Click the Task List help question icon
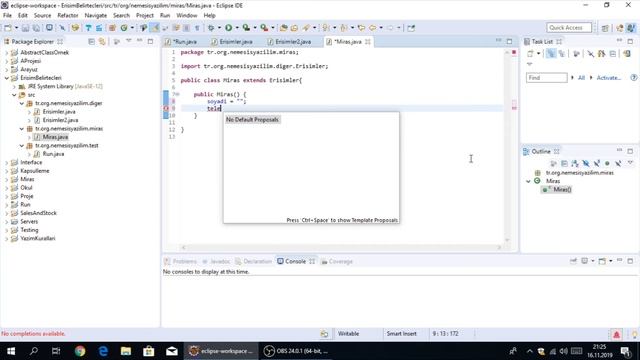 (633, 78)
